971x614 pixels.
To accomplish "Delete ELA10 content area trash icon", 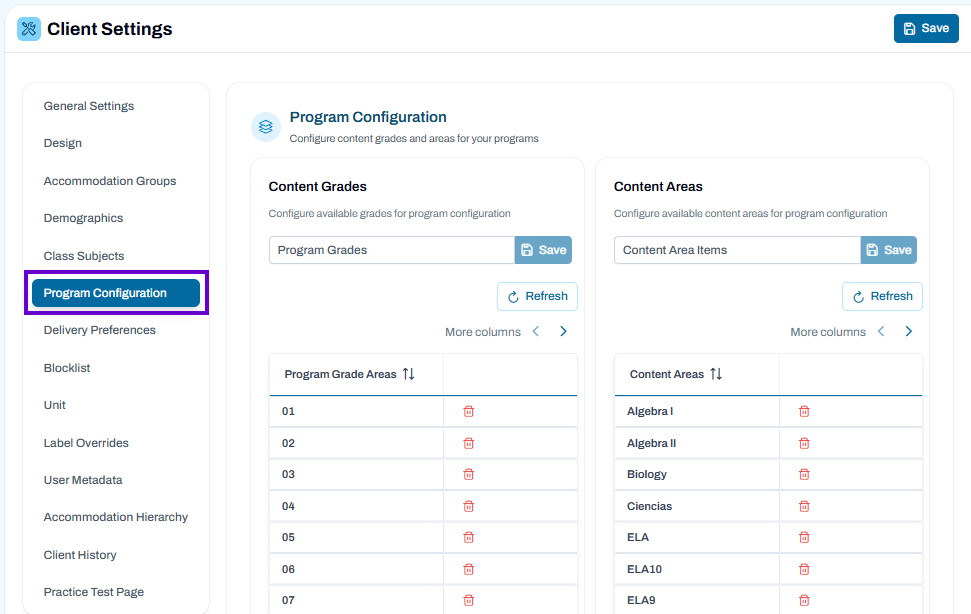I will 804,569.
